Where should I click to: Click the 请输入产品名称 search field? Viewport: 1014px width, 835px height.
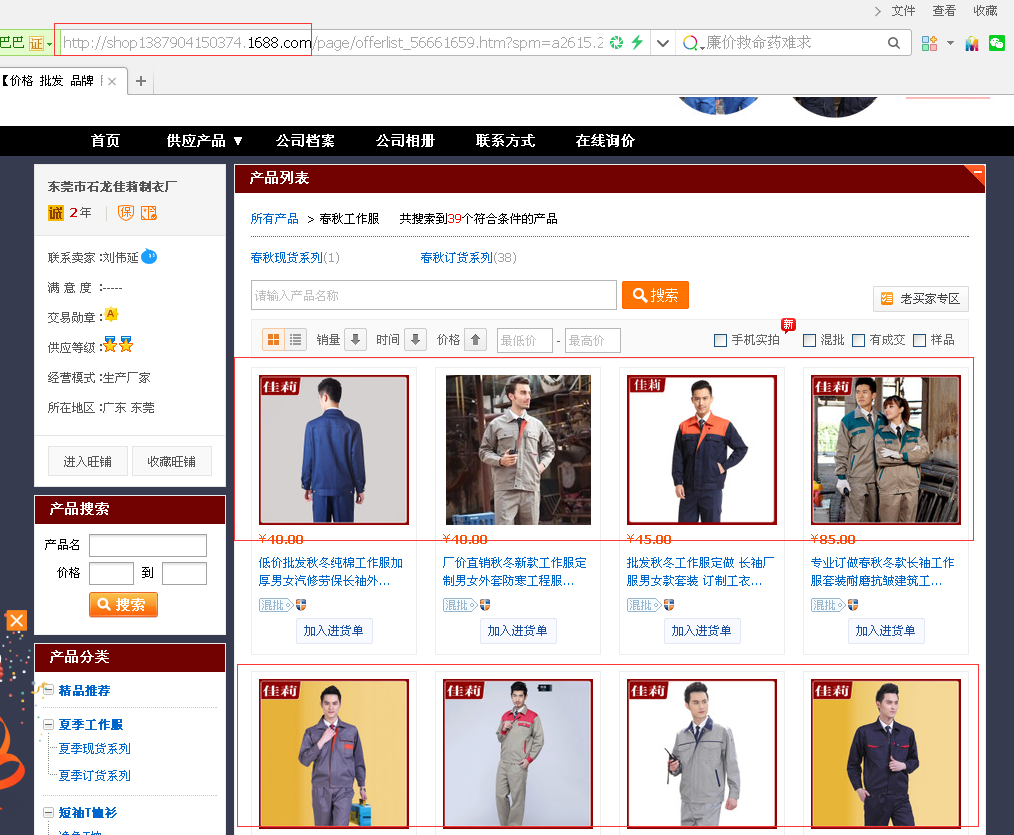coord(433,295)
